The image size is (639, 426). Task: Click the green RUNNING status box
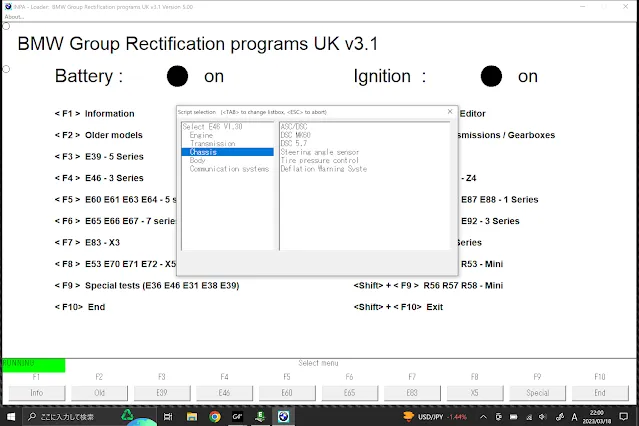pos(33,365)
